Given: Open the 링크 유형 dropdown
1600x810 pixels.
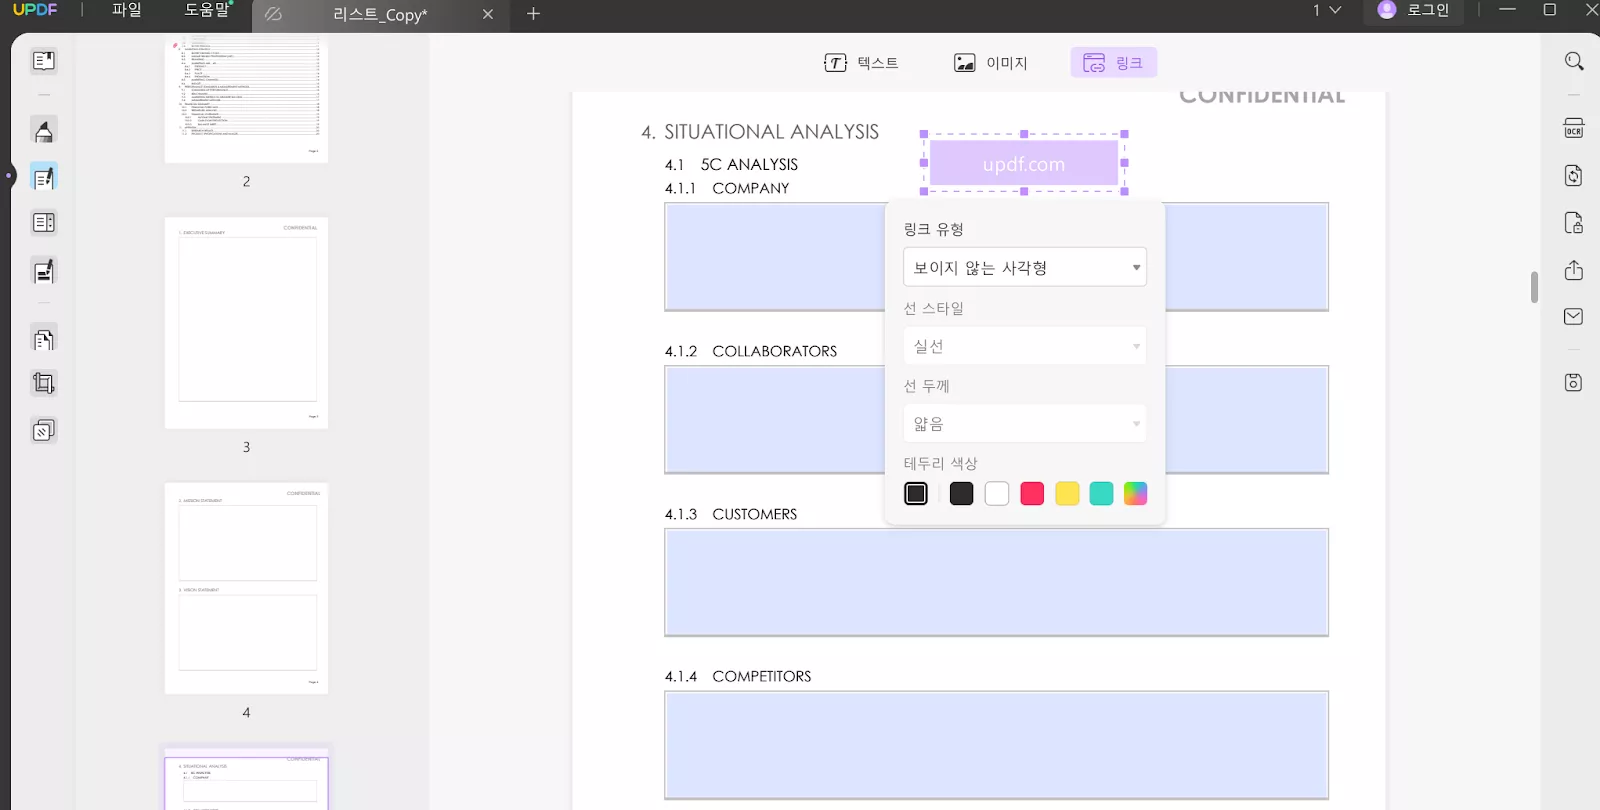Looking at the screenshot, I should [1025, 267].
